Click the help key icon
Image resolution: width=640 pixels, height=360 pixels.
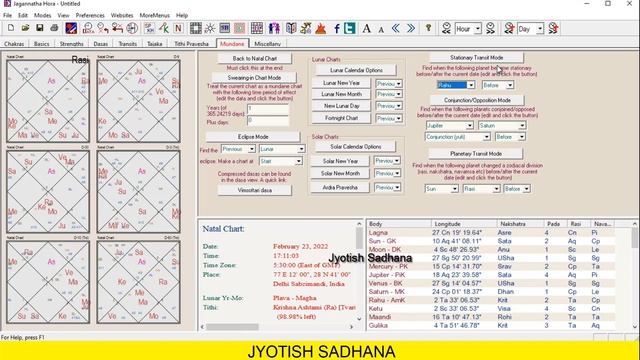[428, 28]
